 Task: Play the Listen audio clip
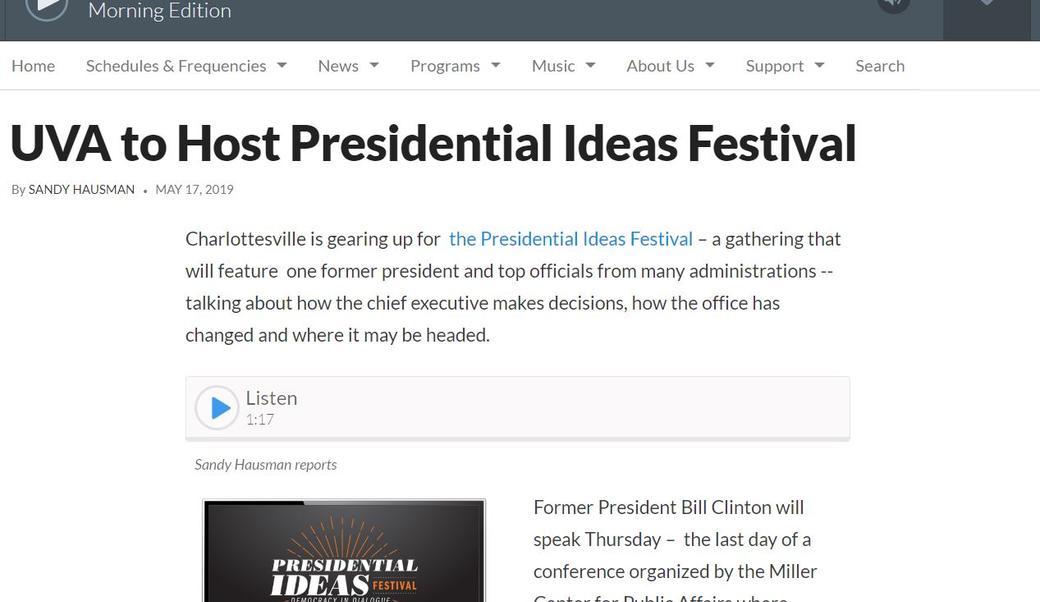(x=217, y=408)
